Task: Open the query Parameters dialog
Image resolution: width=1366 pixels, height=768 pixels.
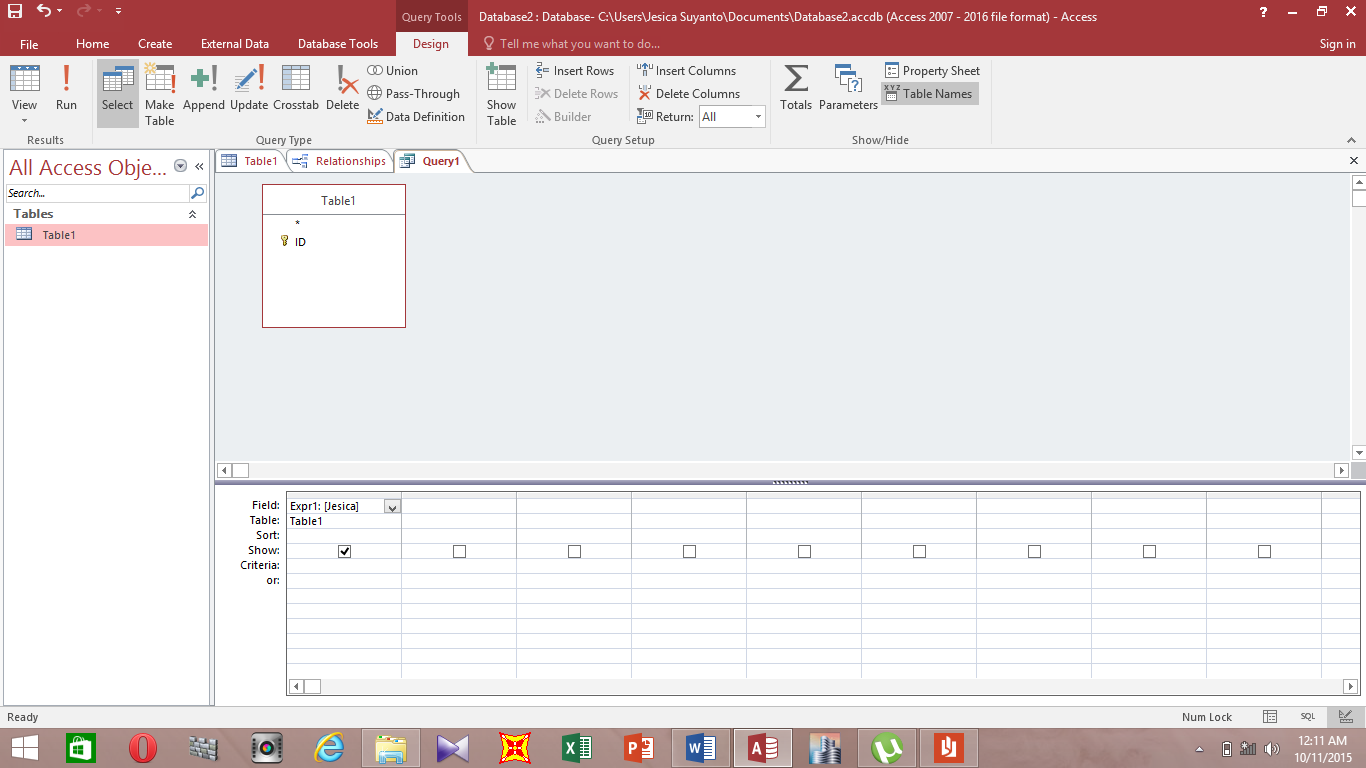Action: pos(848,88)
